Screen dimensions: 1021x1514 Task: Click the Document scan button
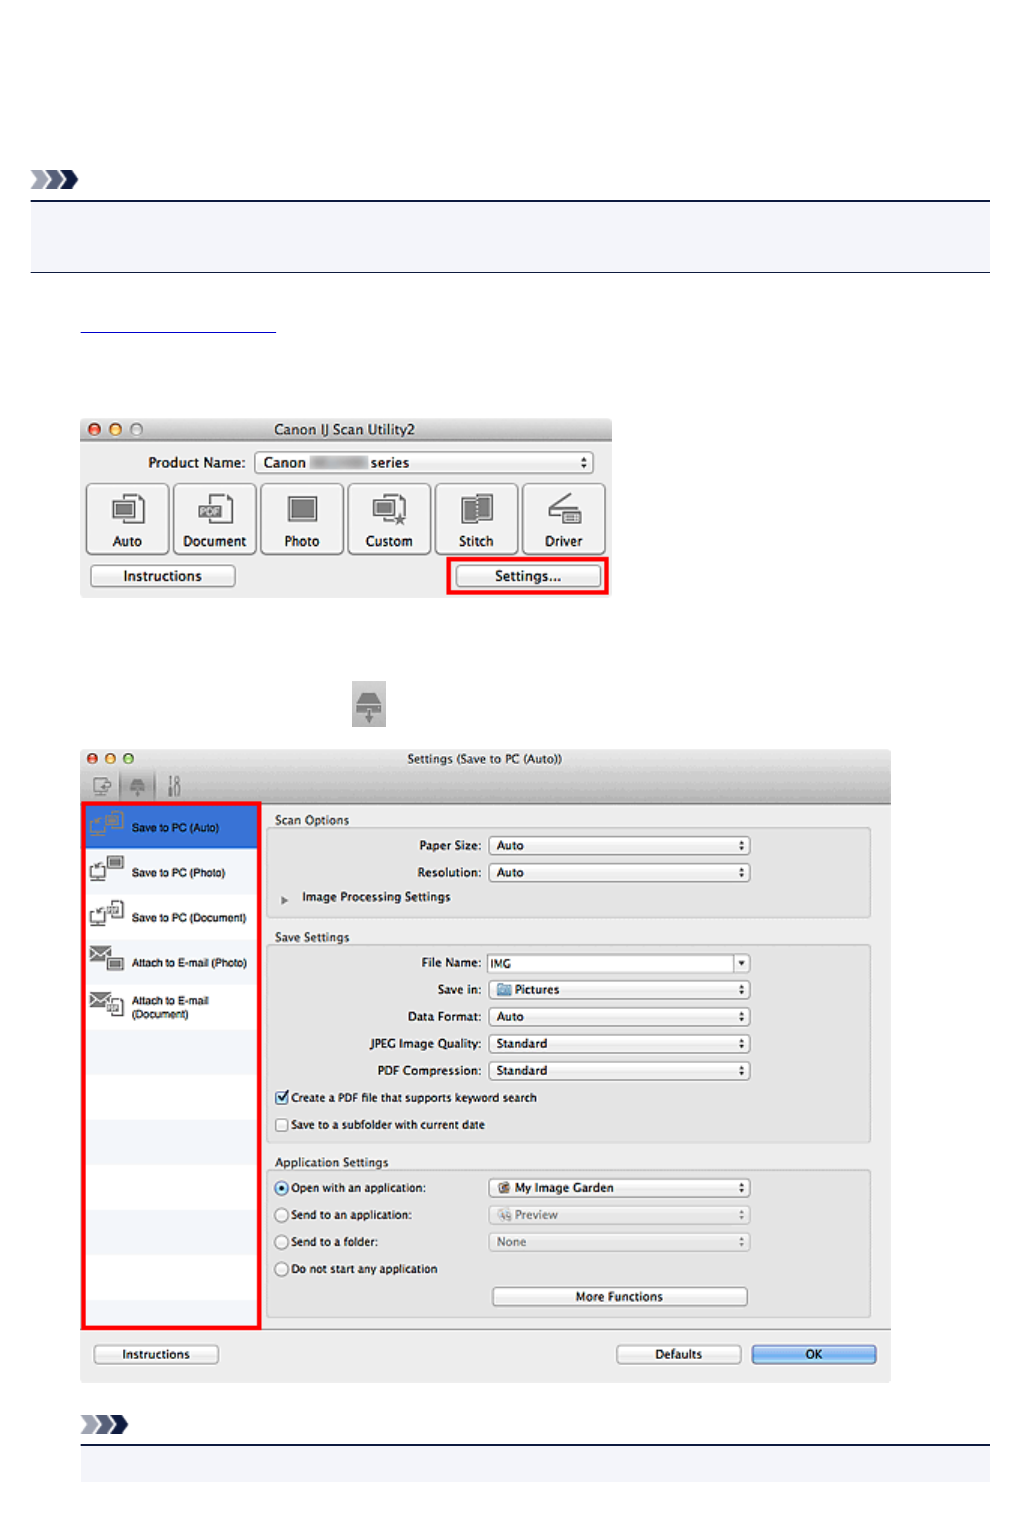click(x=214, y=518)
